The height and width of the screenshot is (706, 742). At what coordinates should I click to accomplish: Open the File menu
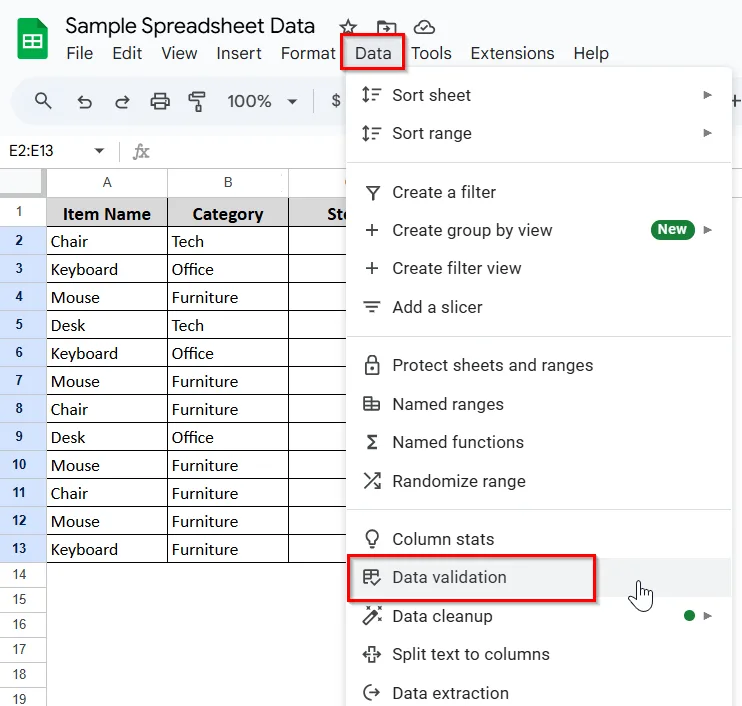(80, 53)
